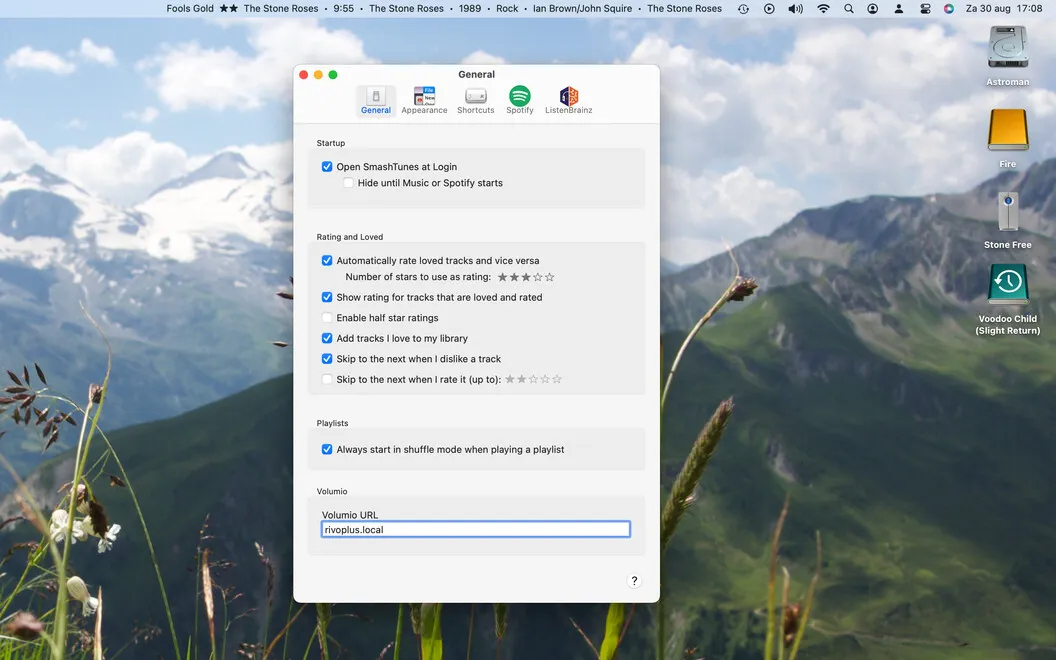Zoom the General preferences window with green button

[333, 75]
